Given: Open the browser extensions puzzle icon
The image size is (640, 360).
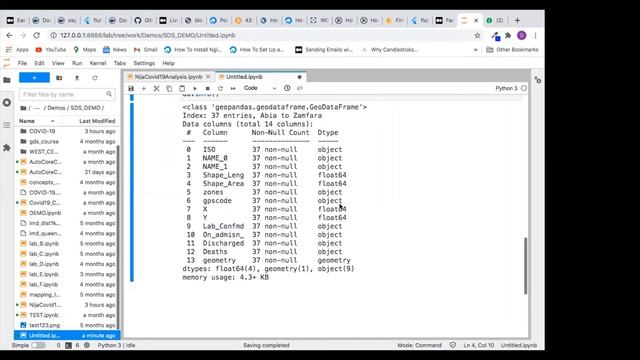Looking at the screenshot, I should (x=508, y=36).
